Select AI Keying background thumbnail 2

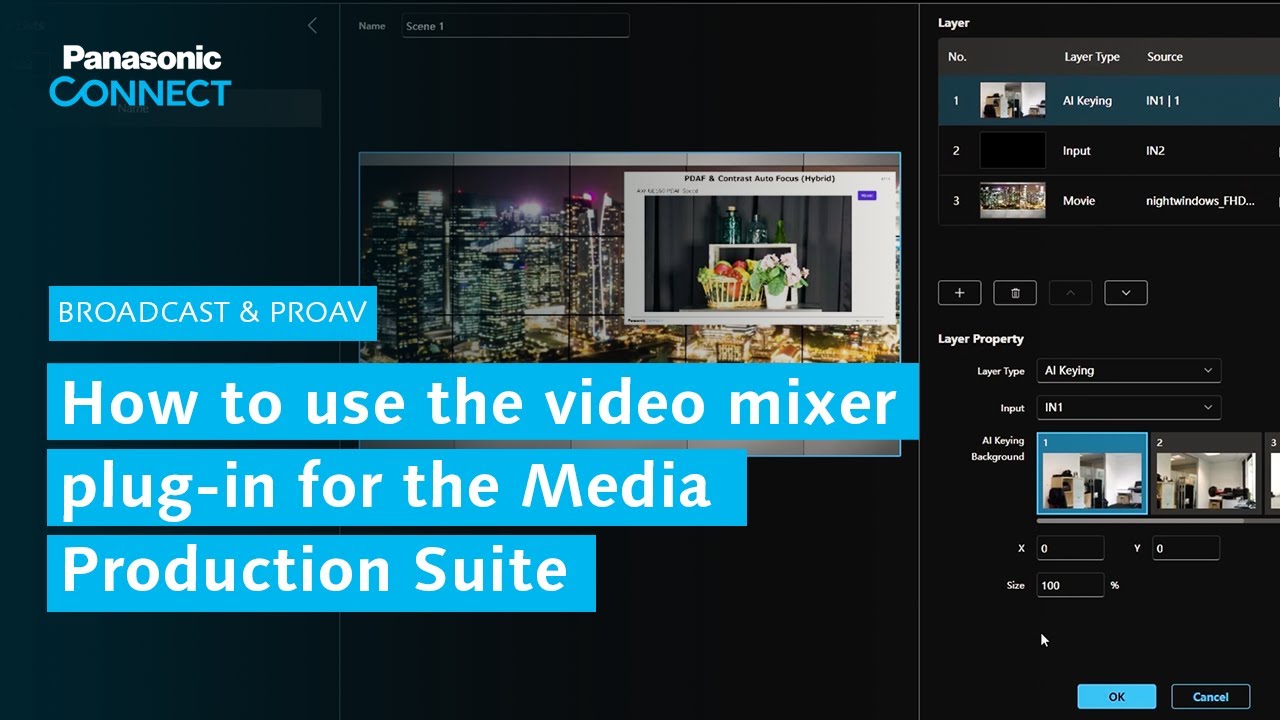point(1206,473)
